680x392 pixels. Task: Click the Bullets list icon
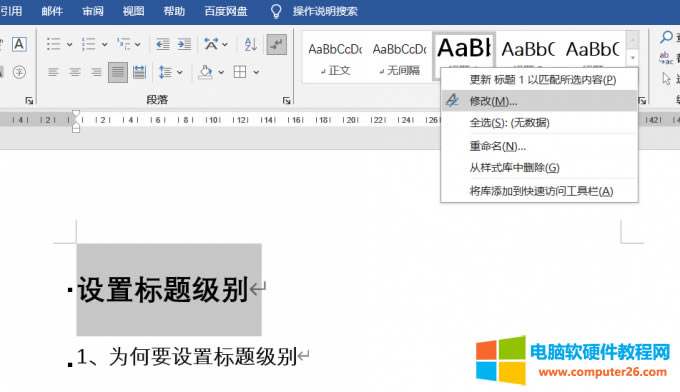[x=54, y=44]
